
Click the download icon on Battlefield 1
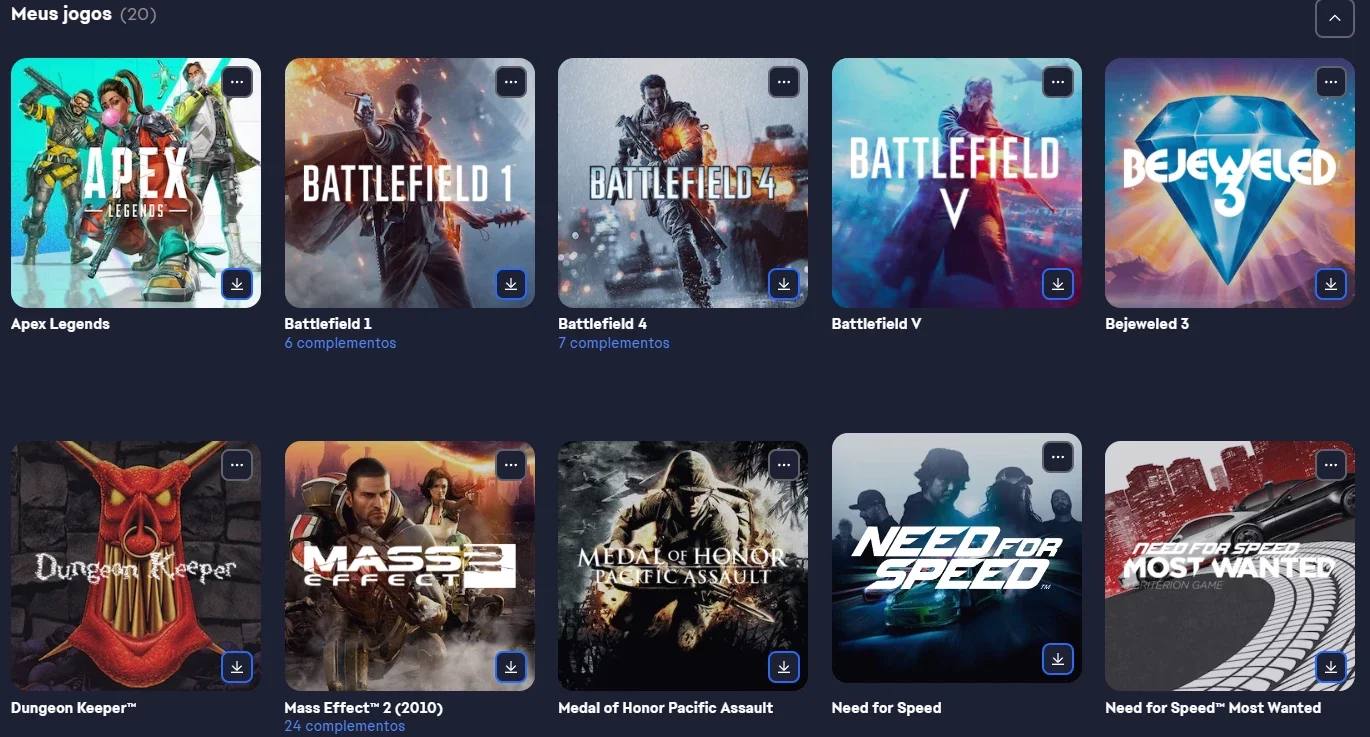[x=511, y=284]
